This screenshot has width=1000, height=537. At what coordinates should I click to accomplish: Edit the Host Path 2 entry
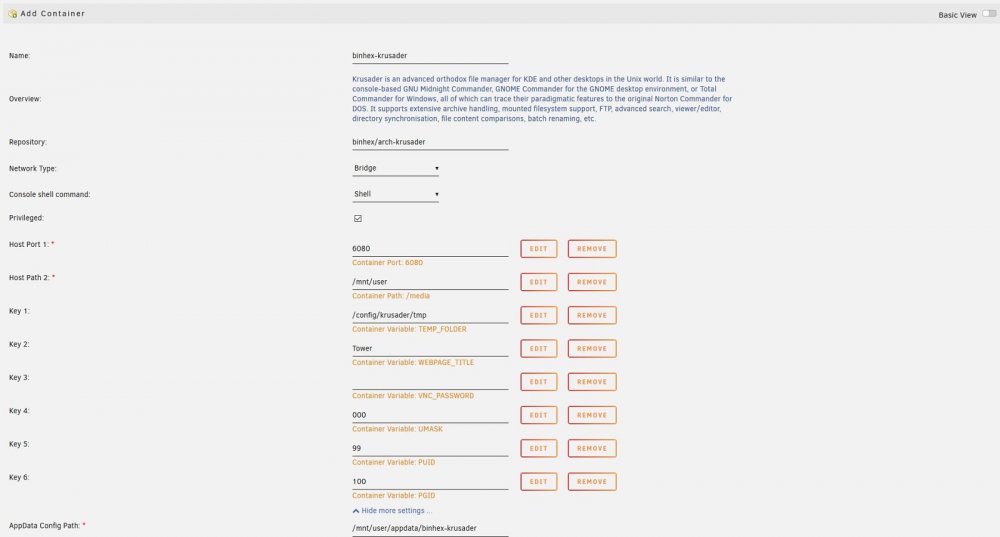point(539,282)
